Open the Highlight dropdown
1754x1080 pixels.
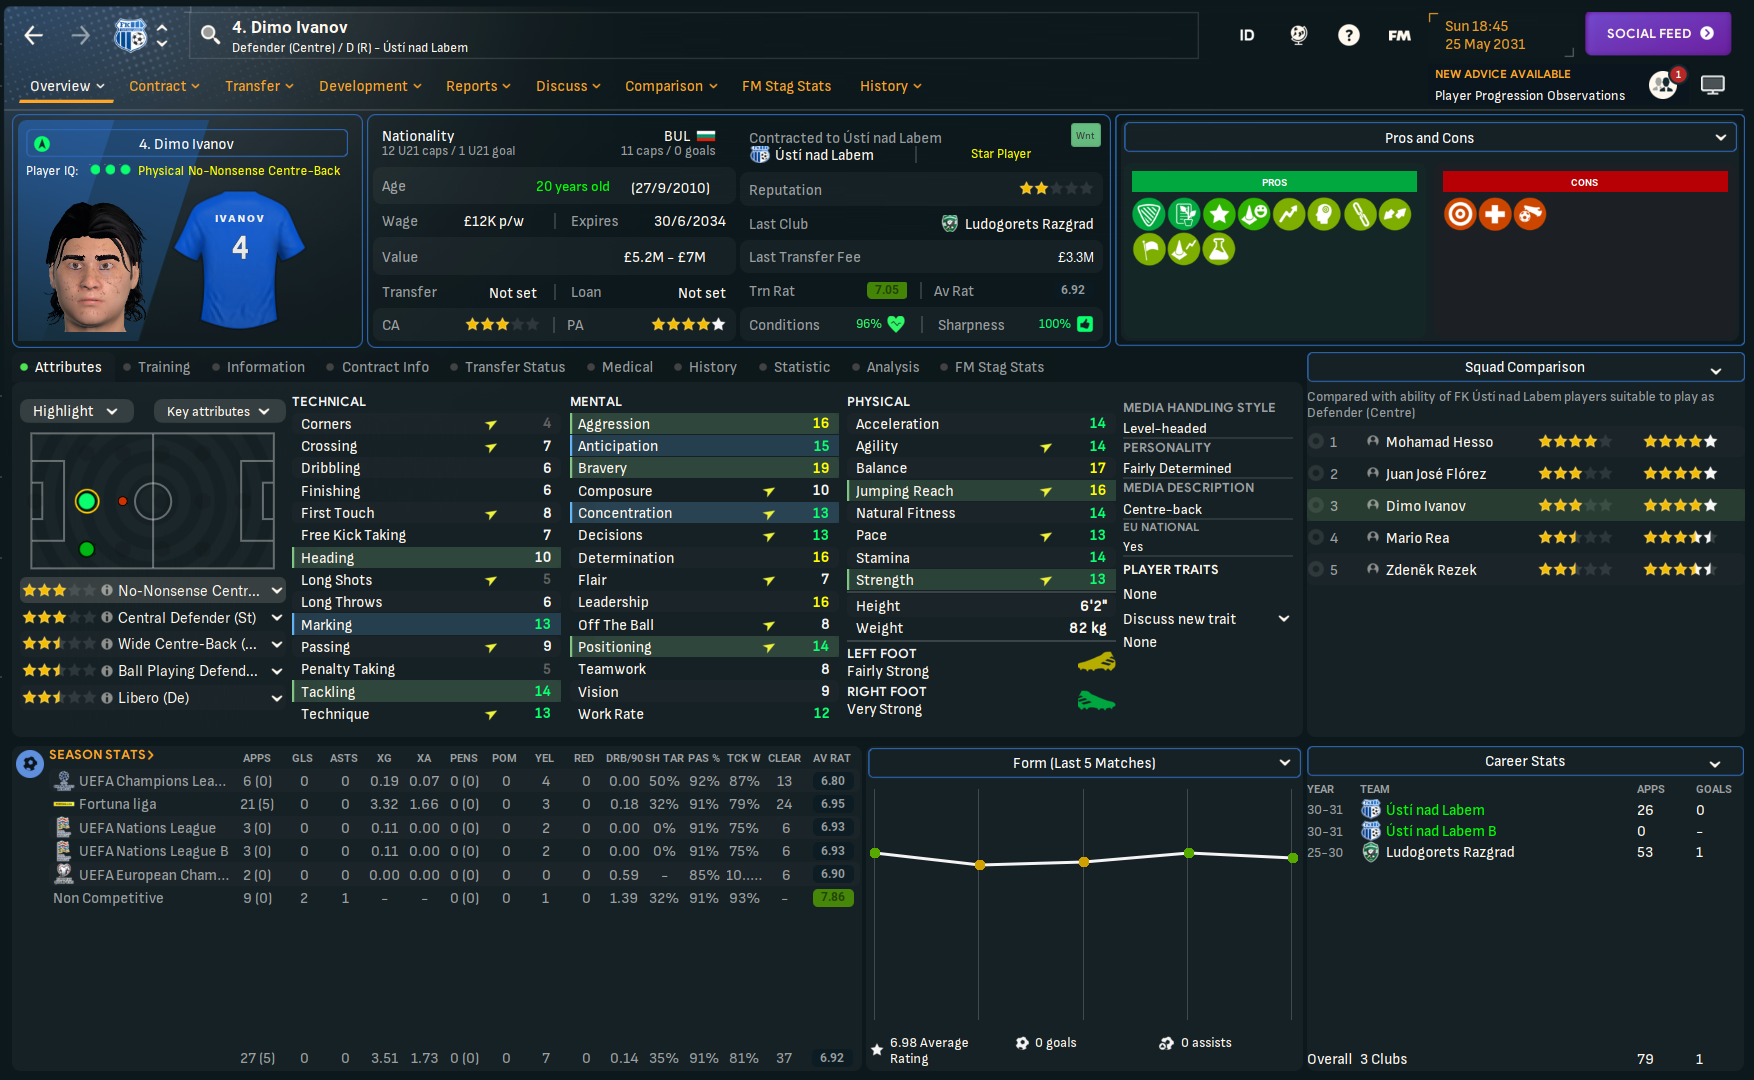(76, 411)
